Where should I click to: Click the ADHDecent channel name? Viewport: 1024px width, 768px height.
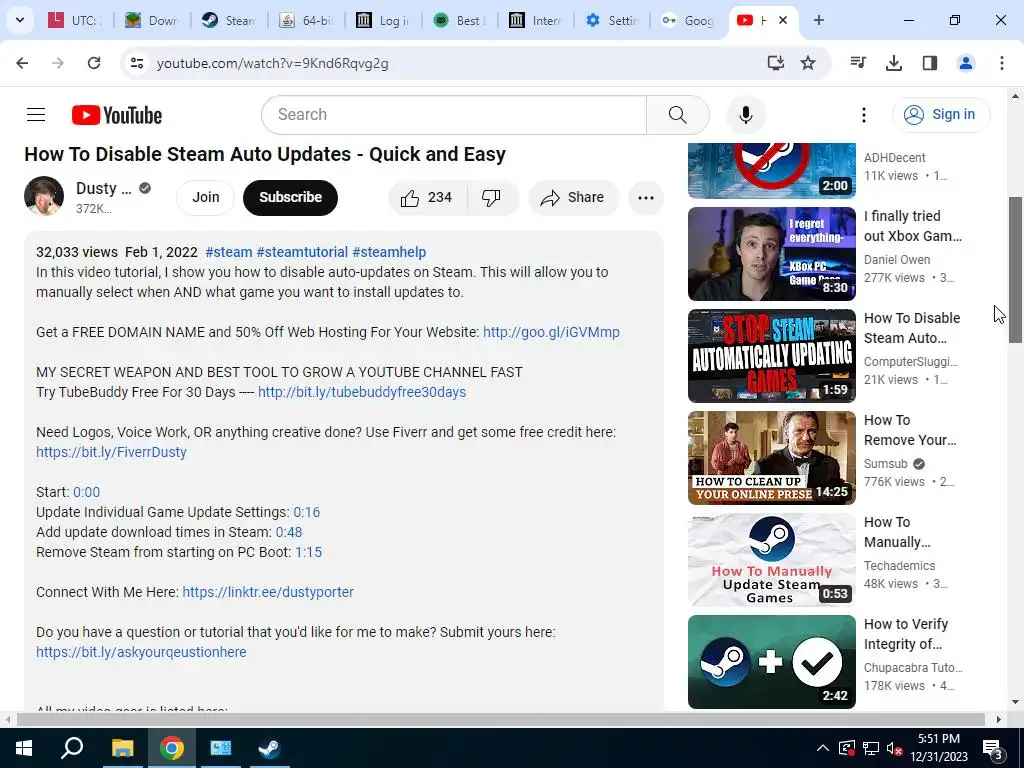(894, 157)
